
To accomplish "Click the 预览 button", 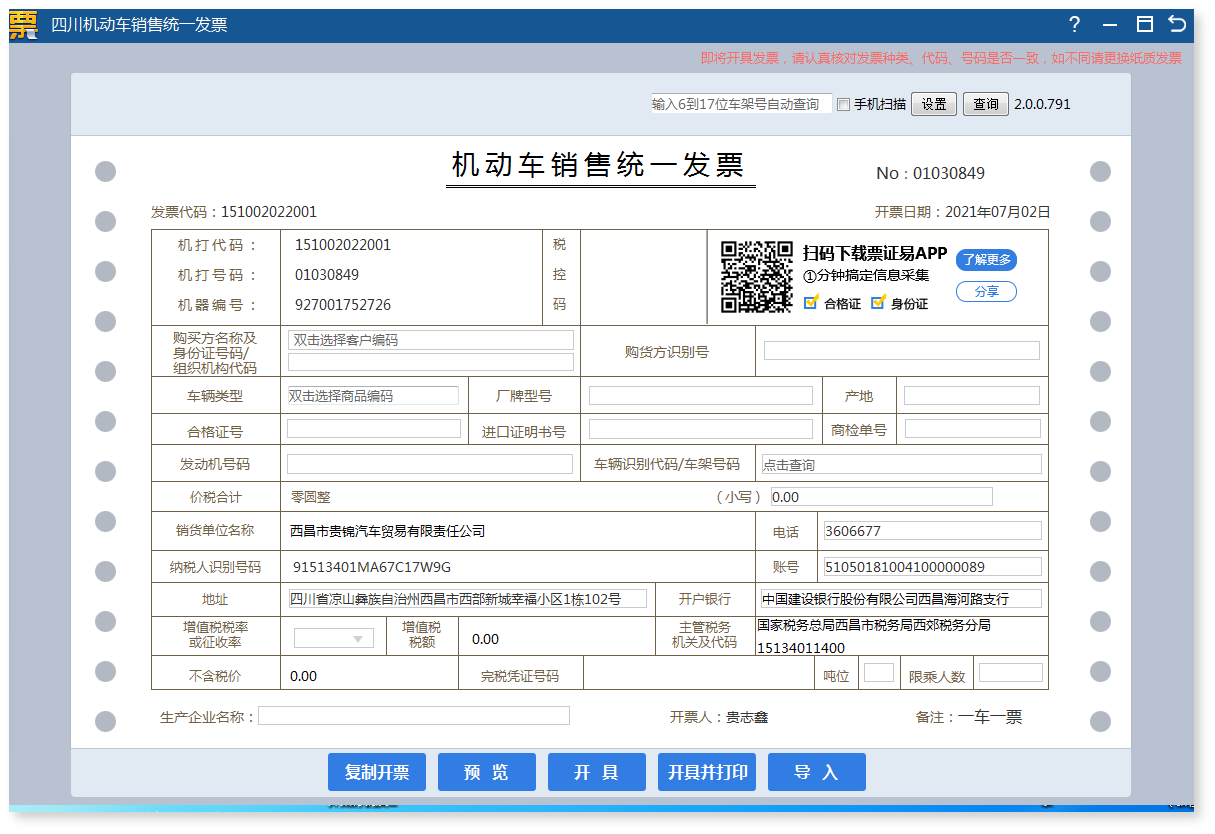I will pyautogui.click(x=487, y=772).
